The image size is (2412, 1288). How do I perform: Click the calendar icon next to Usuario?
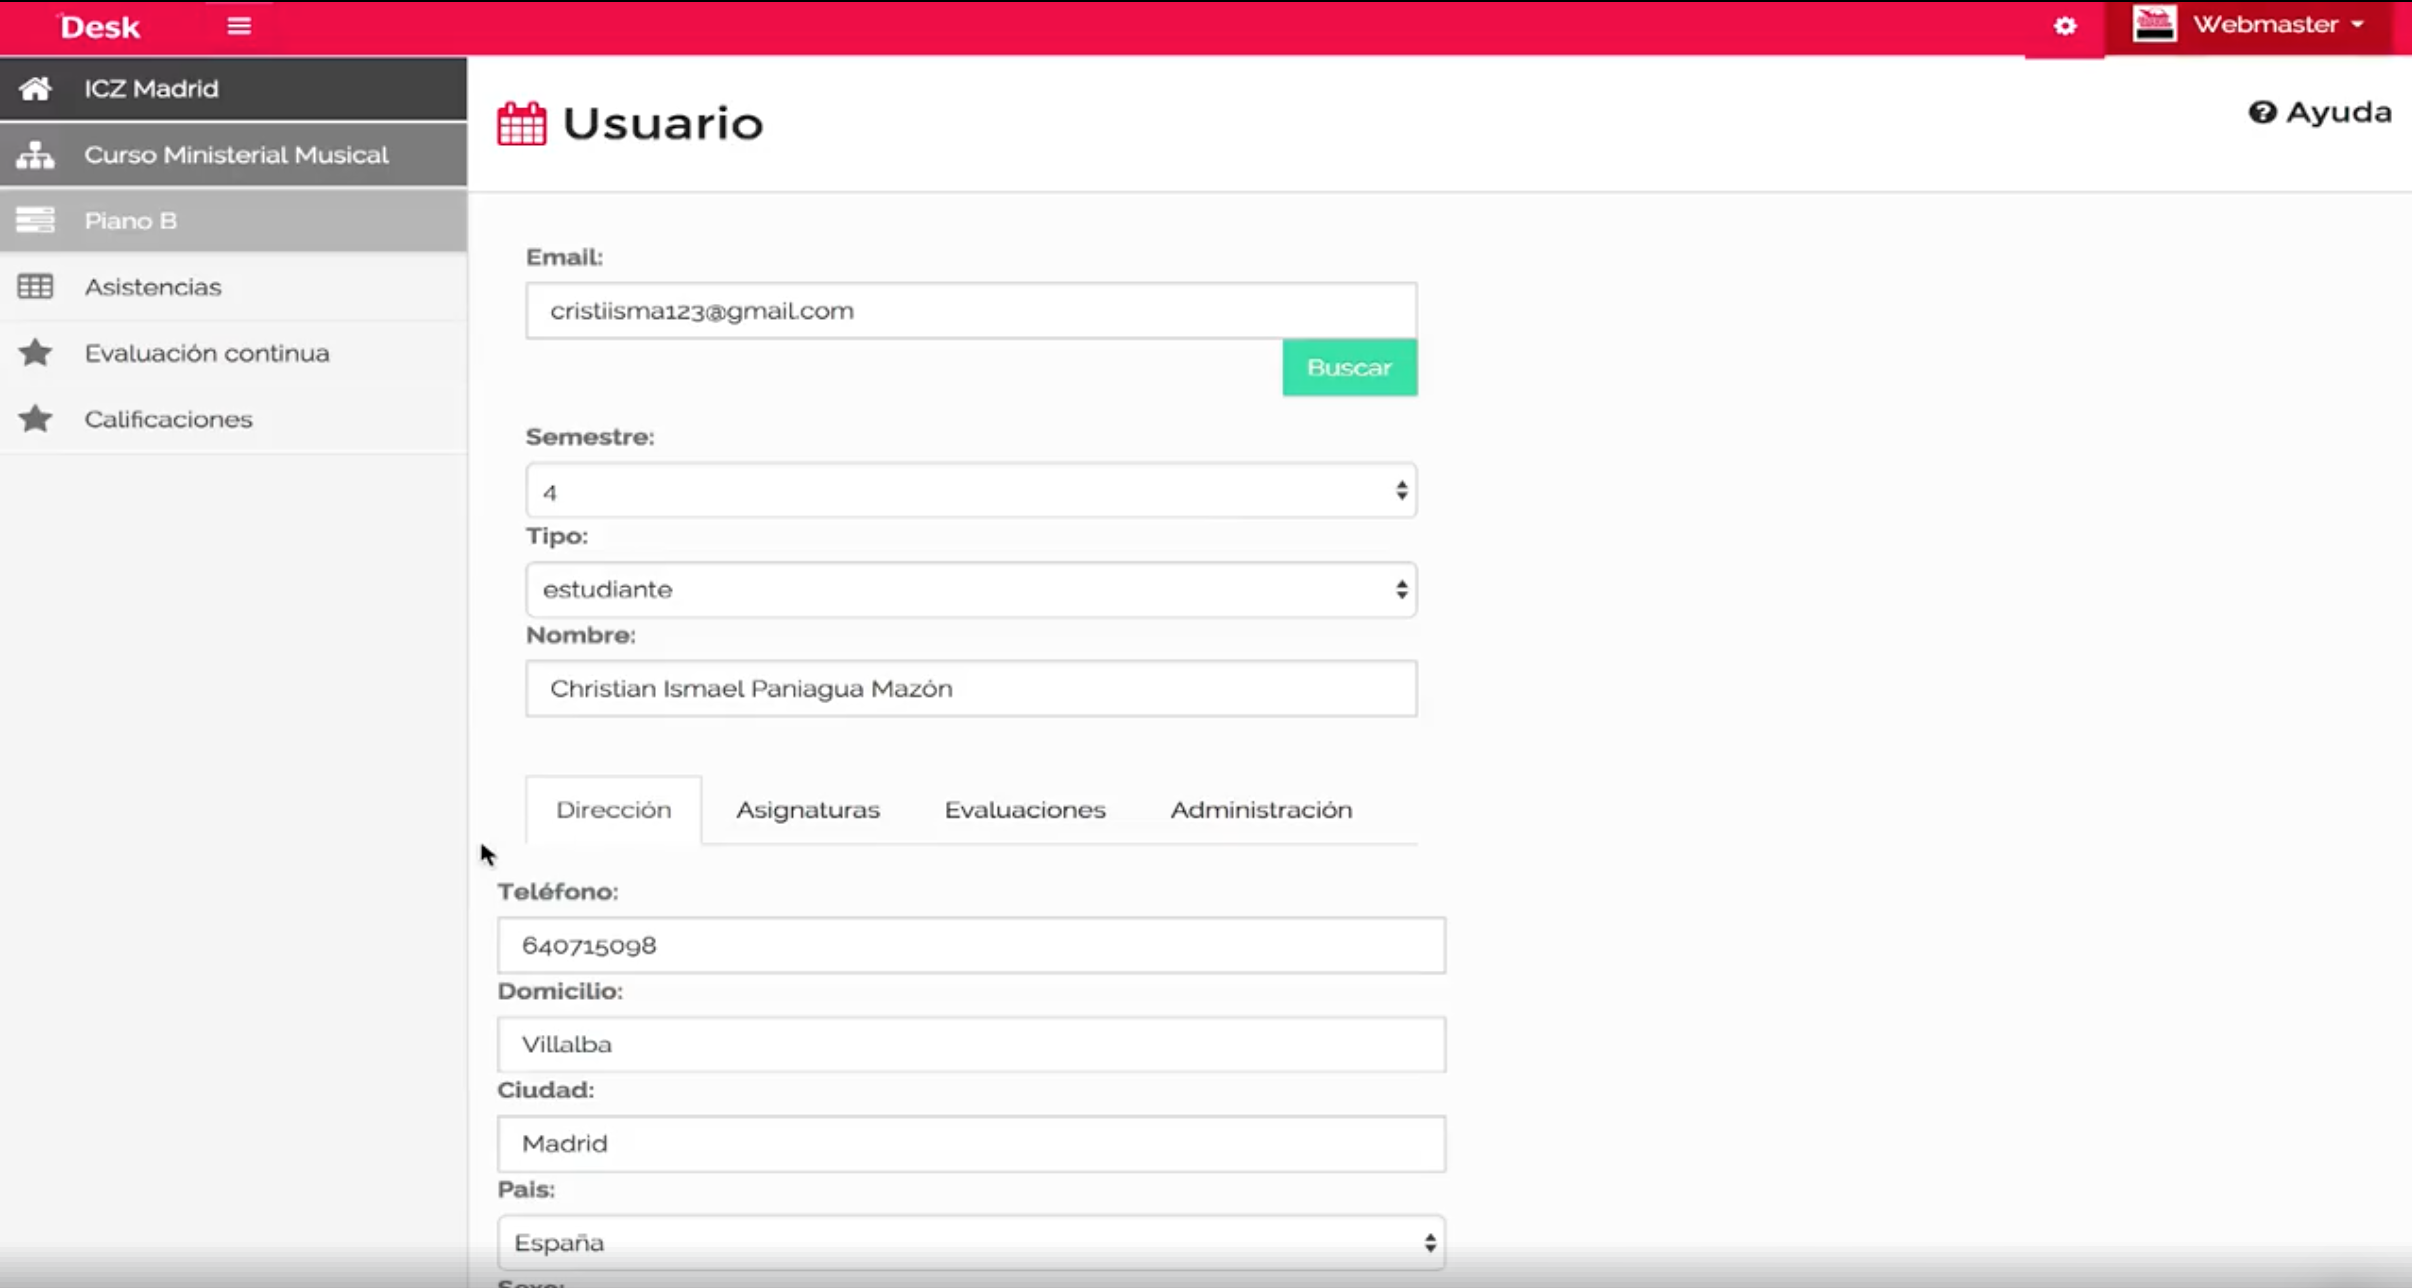point(521,124)
